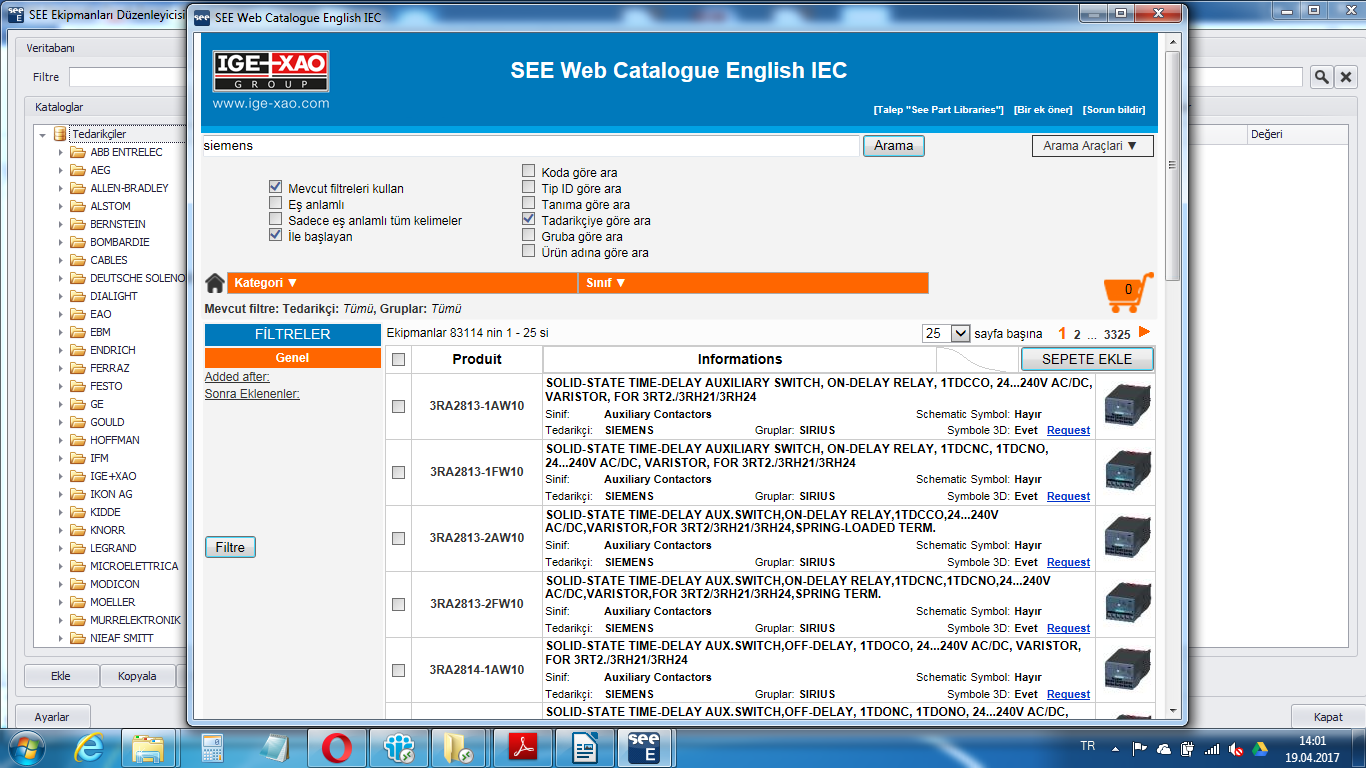The image size is (1366, 768).
Task: Go to results page 2
Action: point(1077,334)
